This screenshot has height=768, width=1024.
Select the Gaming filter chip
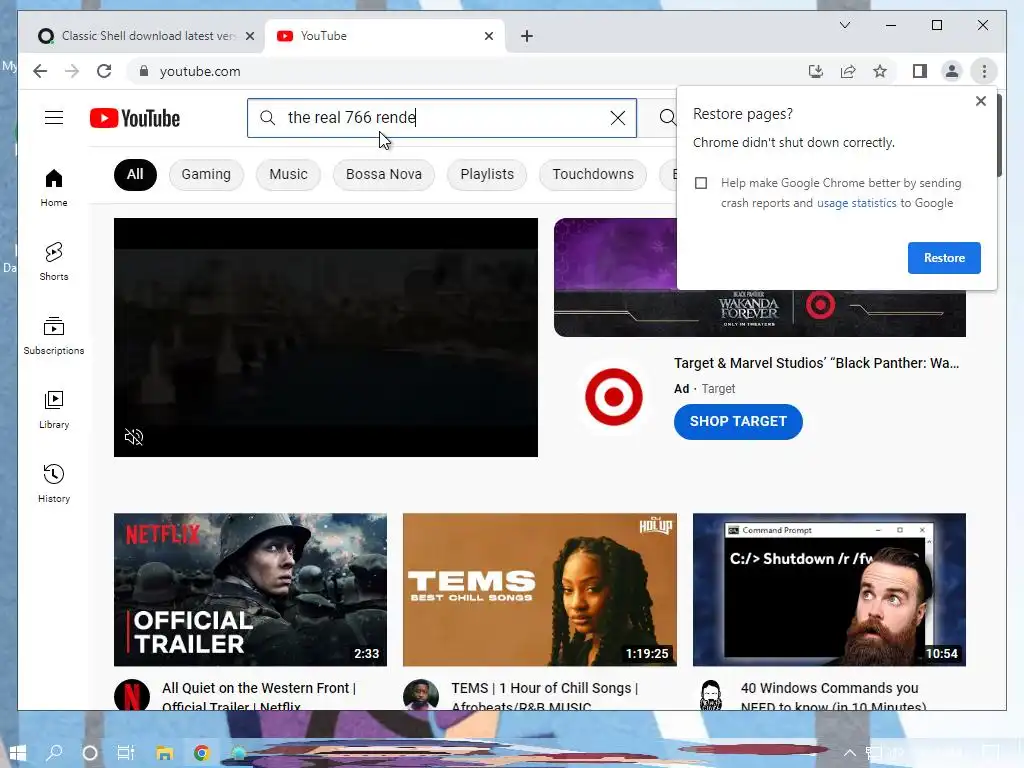pos(206,174)
